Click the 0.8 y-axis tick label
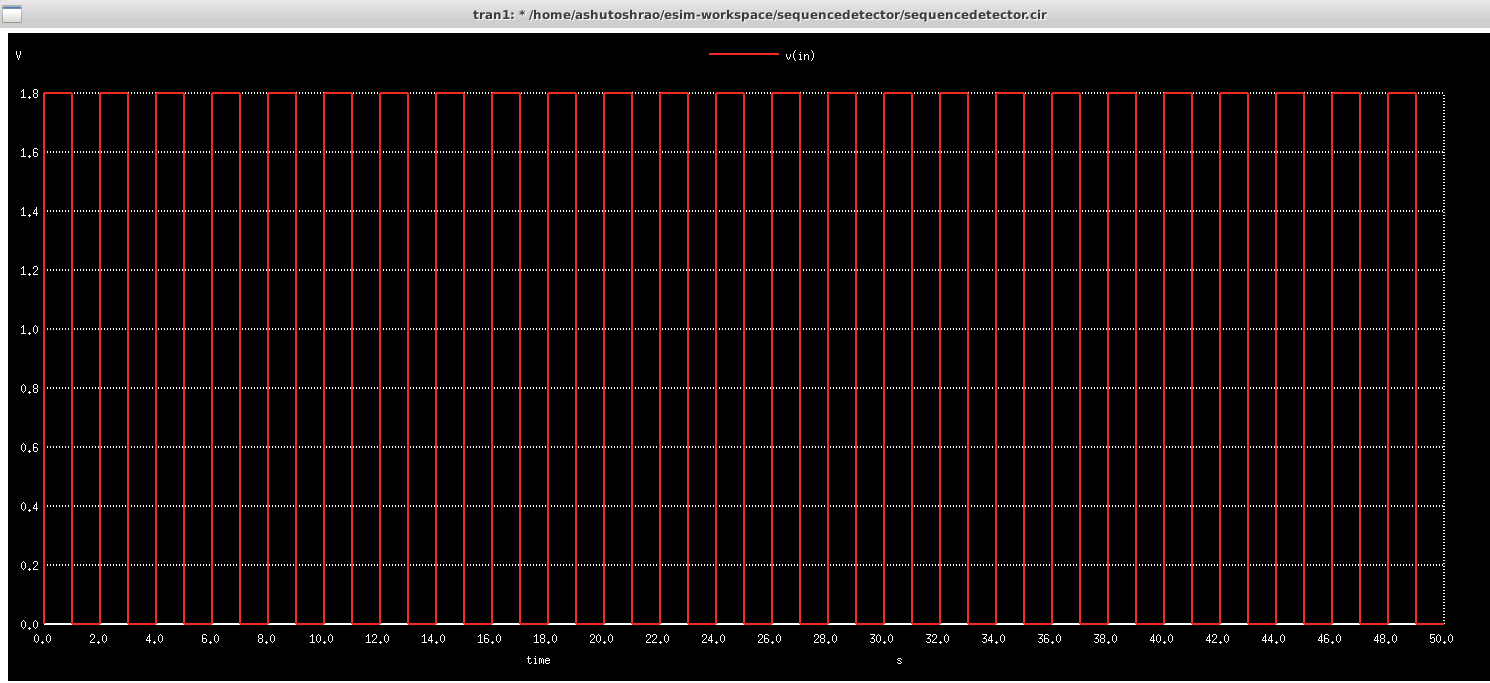Image resolution: width=1490 pixels, height=683 pixels. (x=28, y=389)
